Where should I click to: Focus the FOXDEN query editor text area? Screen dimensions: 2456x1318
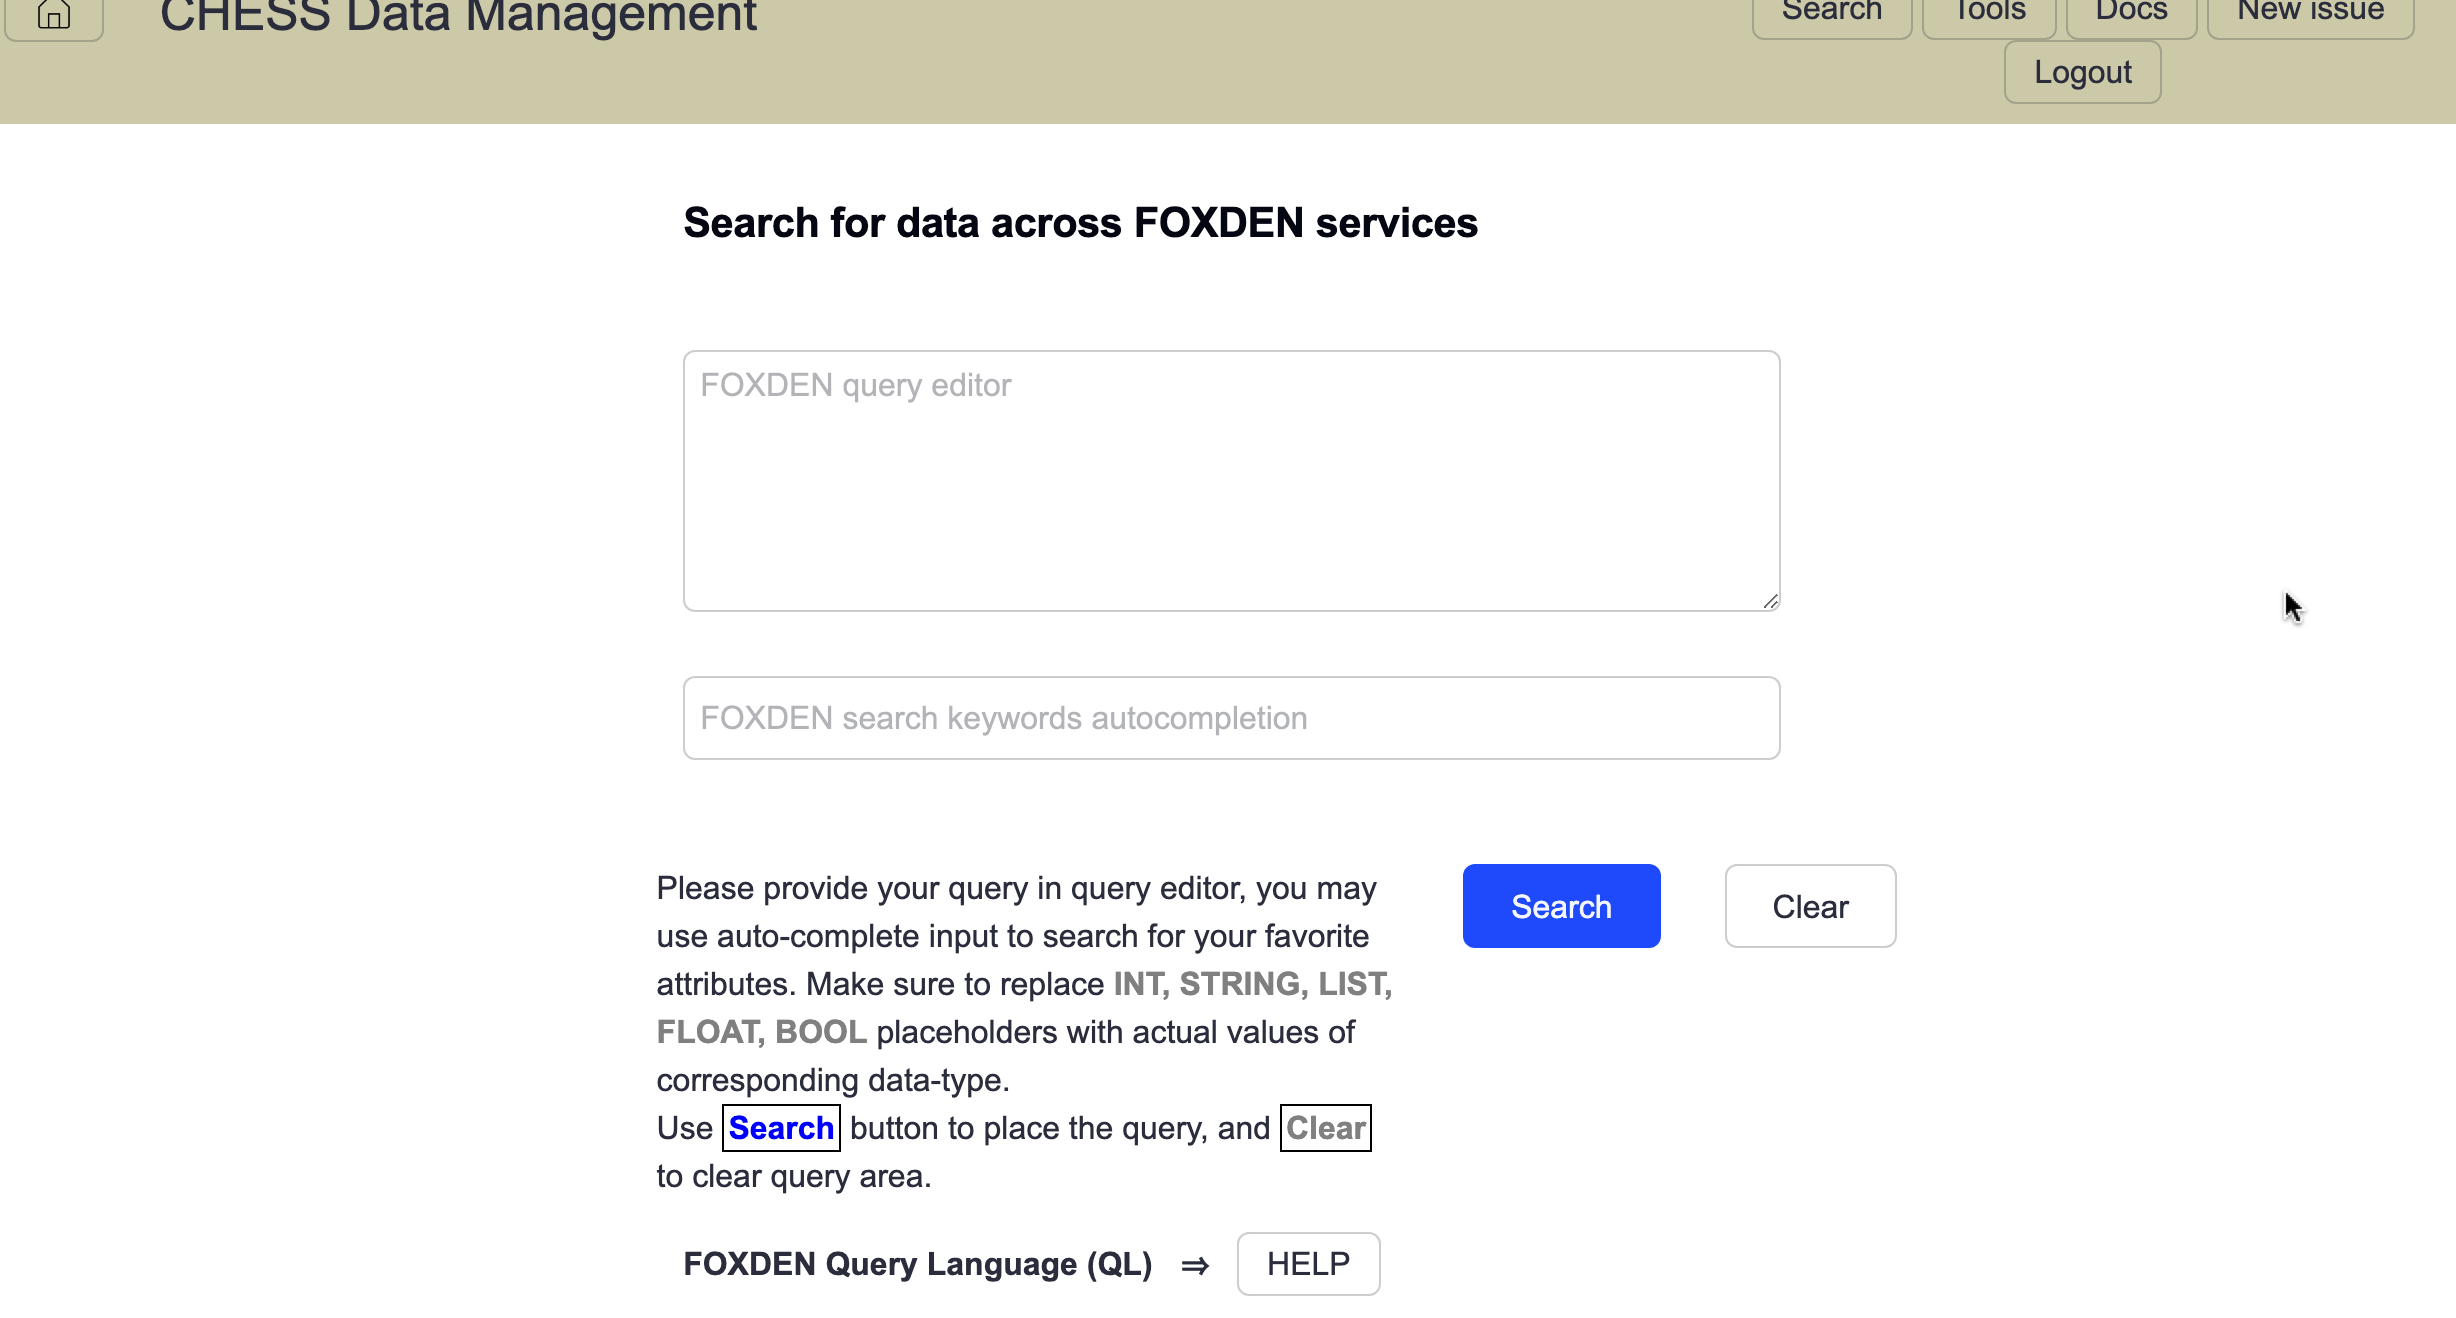1232,481
